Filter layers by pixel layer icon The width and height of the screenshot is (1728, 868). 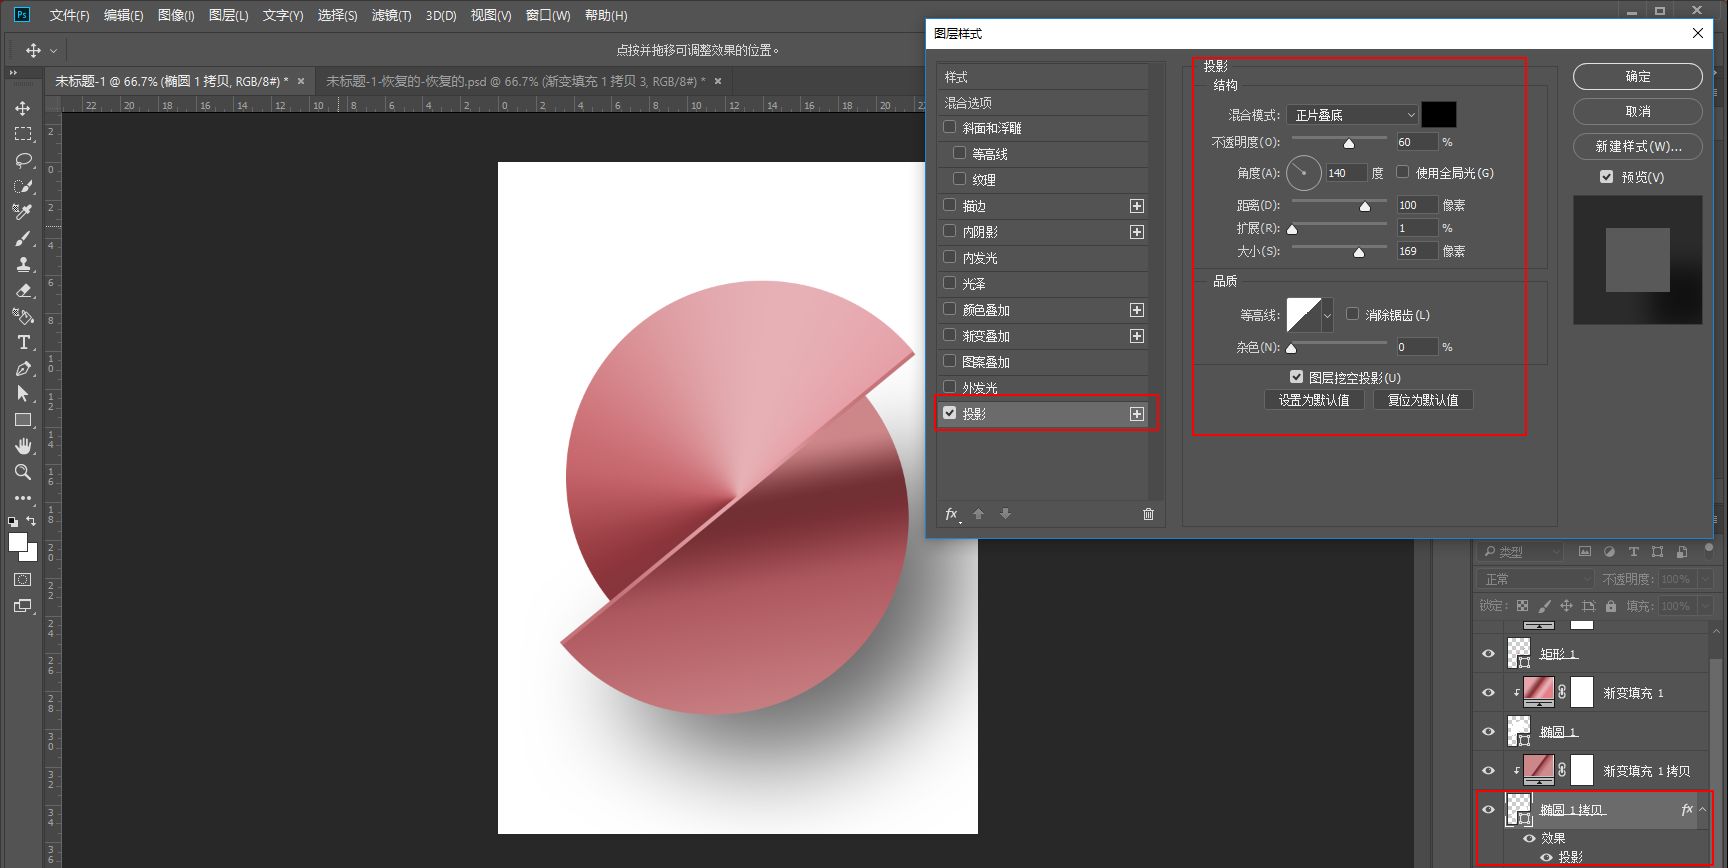(1585, 552)
